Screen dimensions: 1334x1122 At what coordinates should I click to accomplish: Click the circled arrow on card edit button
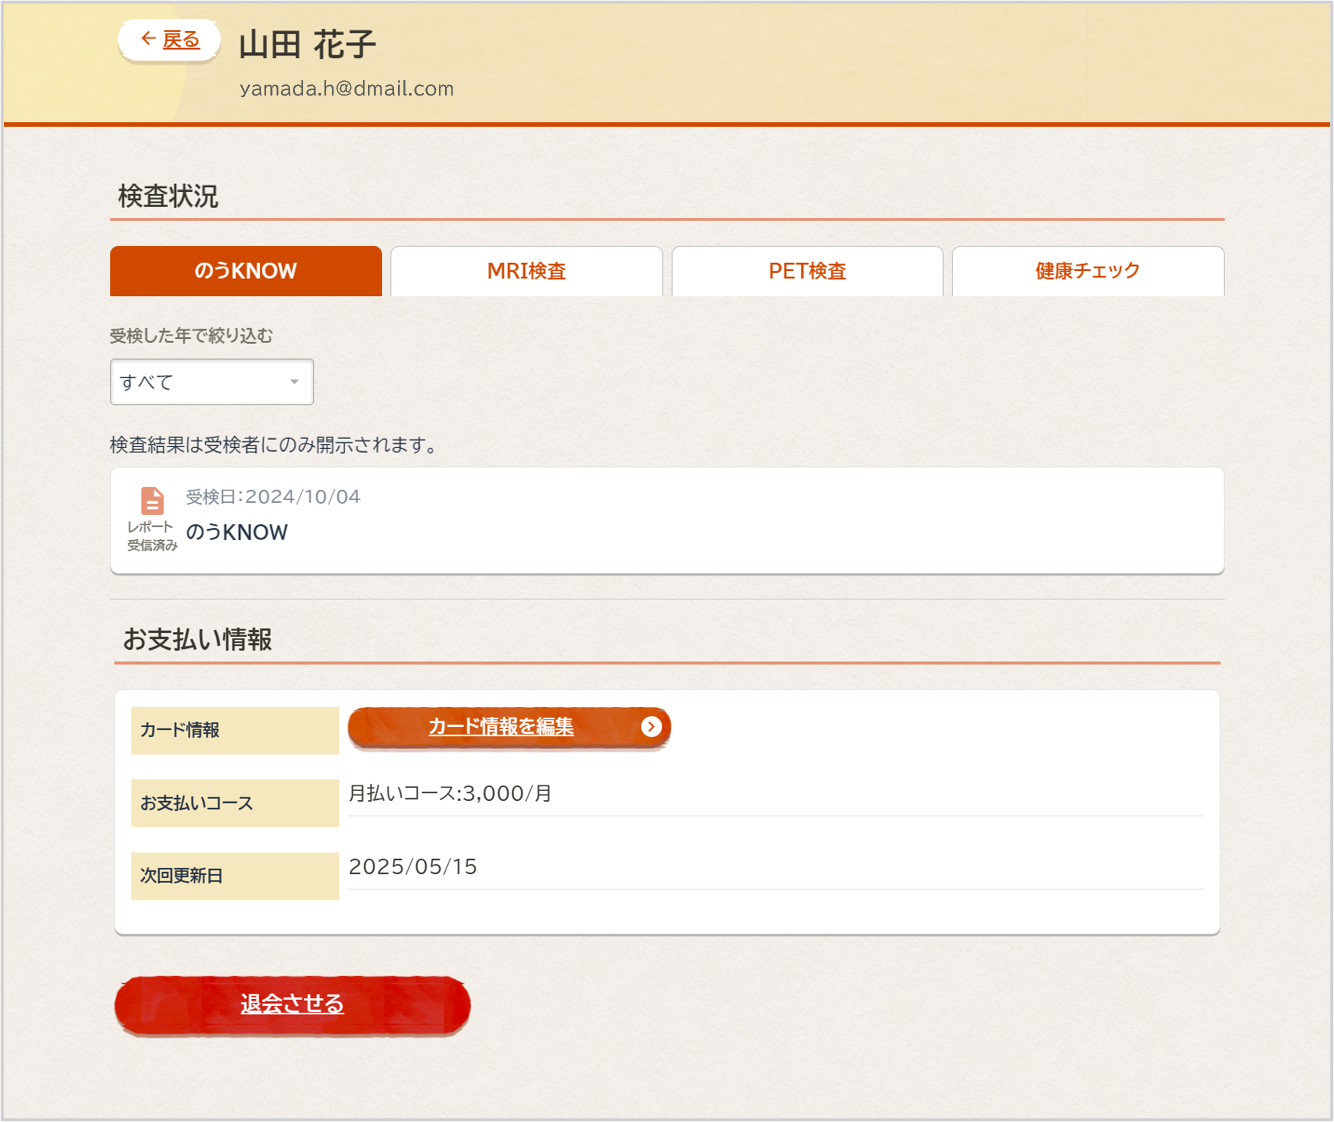pyautogui.click(x=651, y=727)
